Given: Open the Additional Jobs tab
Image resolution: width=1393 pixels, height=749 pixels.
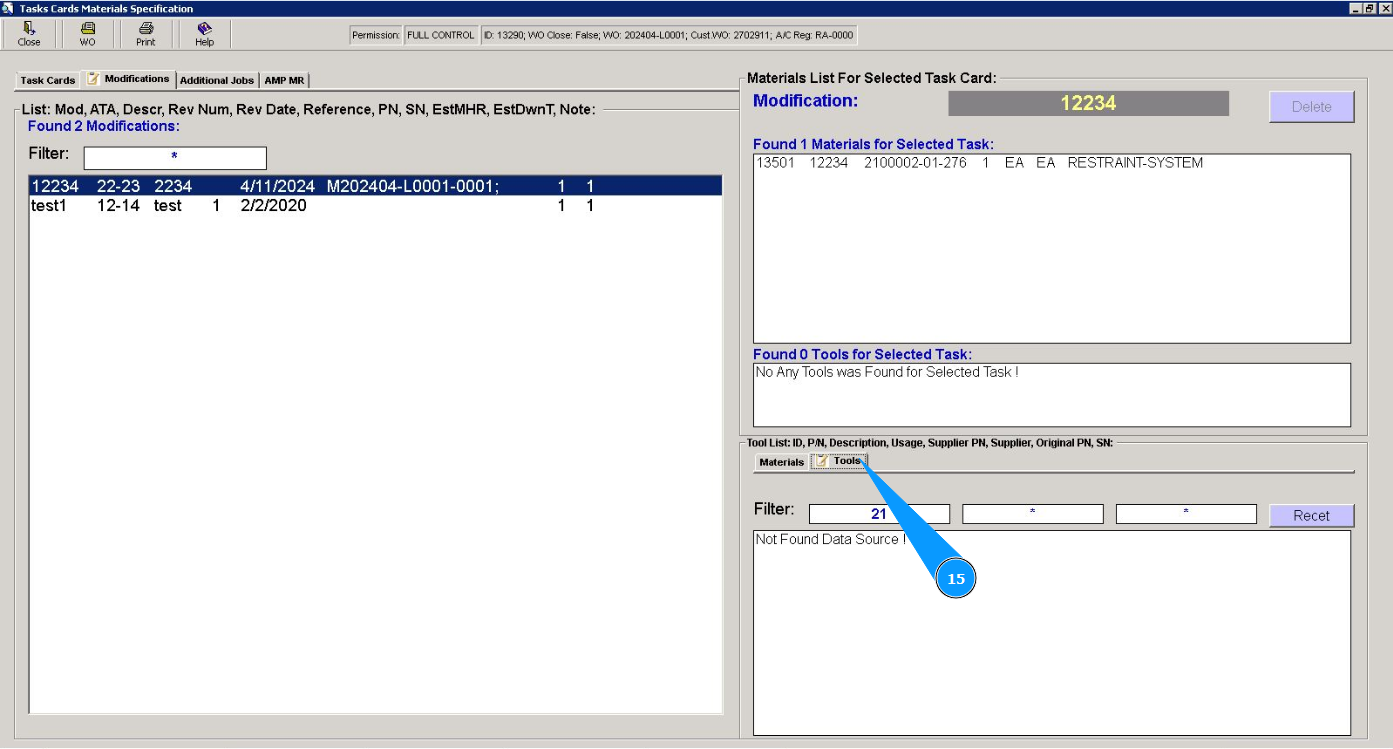Looking at the screenshot, I should click(x=217, y=80).
